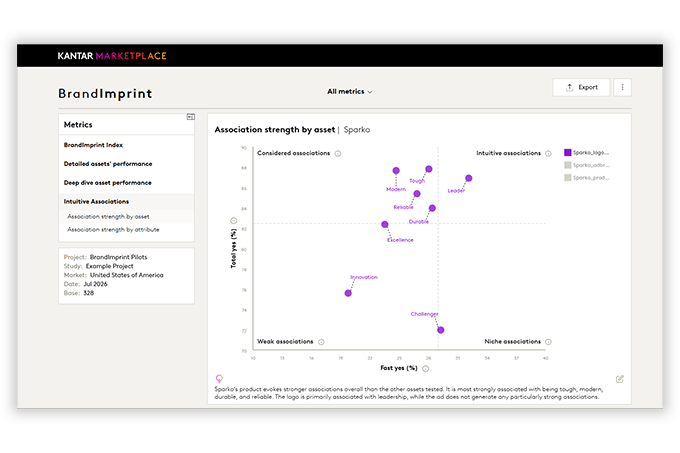This screenshot has width=680, height=453.
Task: Open the three-dot more options menu
Action: (x=622, y=87)
